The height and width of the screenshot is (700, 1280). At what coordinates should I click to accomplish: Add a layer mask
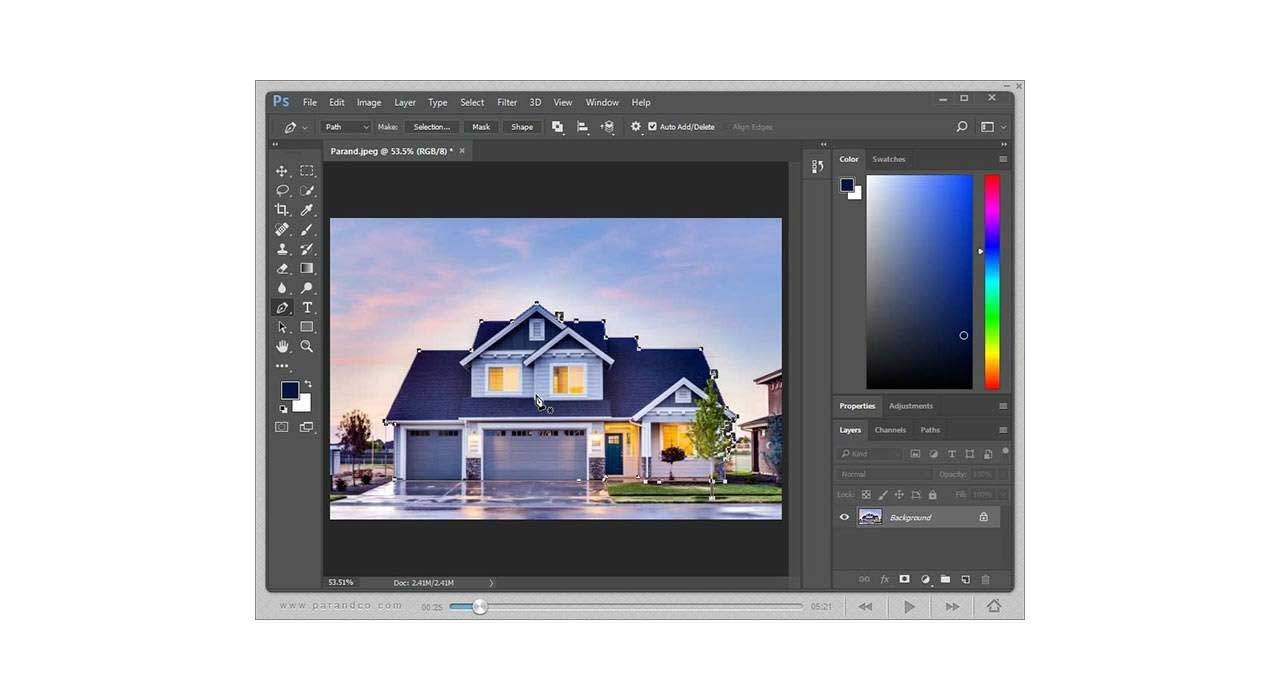[x=905, y=578]
